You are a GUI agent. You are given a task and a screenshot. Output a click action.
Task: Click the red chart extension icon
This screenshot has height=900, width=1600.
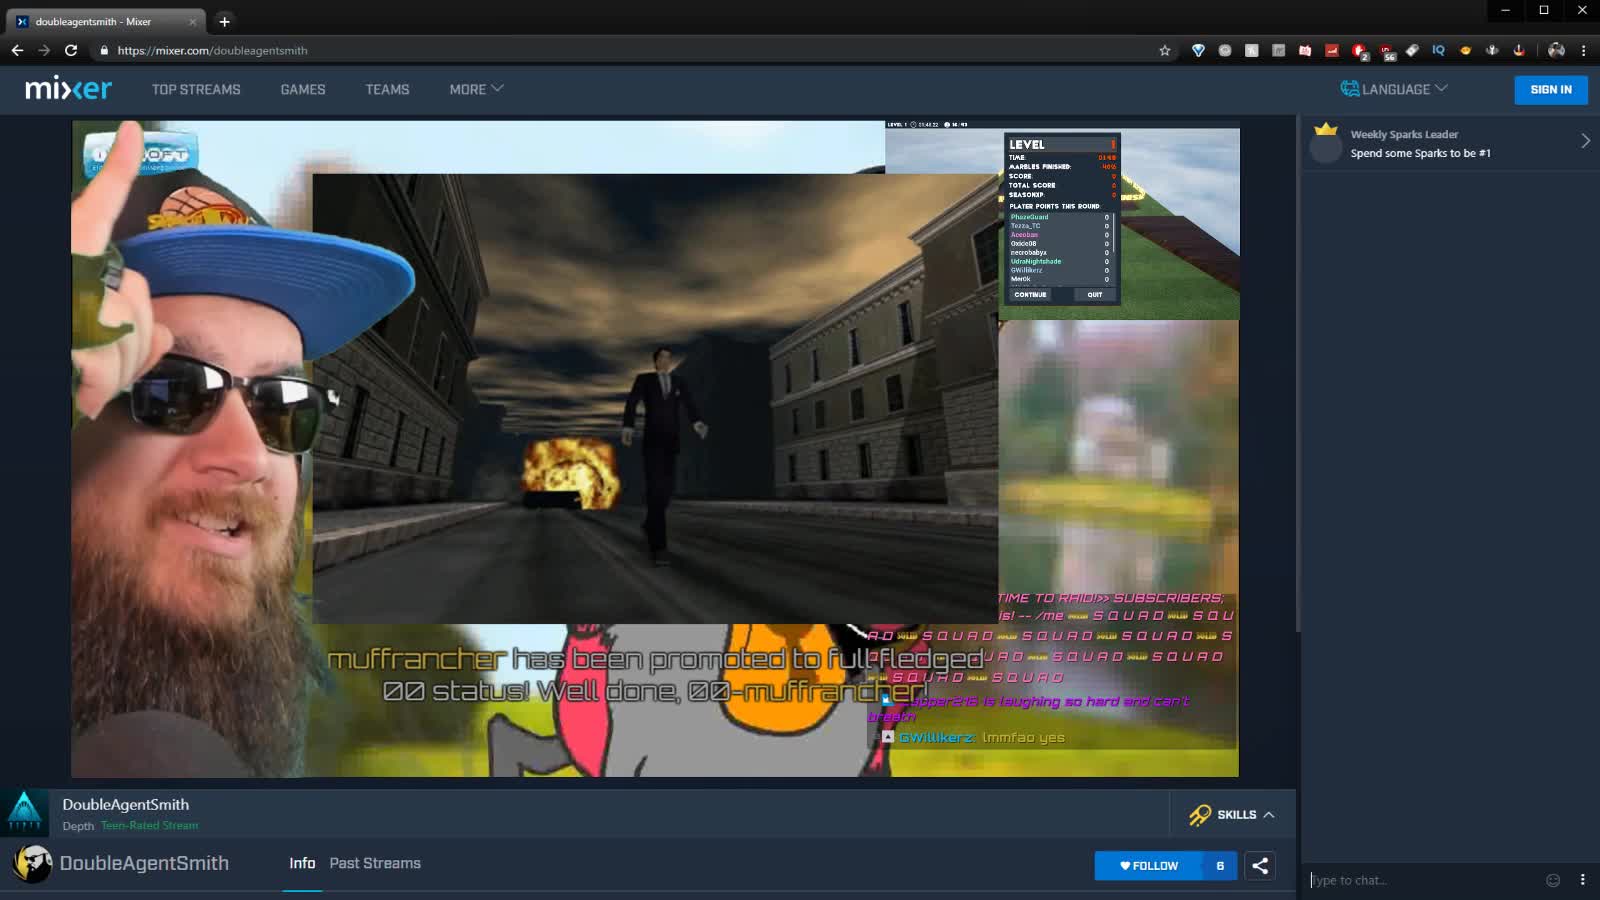[1332, 50]
